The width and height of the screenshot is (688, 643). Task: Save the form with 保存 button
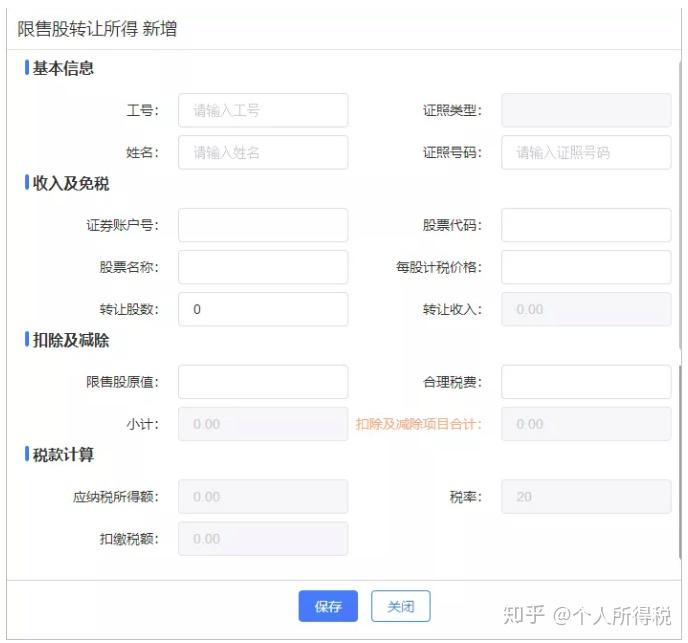(328, 607)
